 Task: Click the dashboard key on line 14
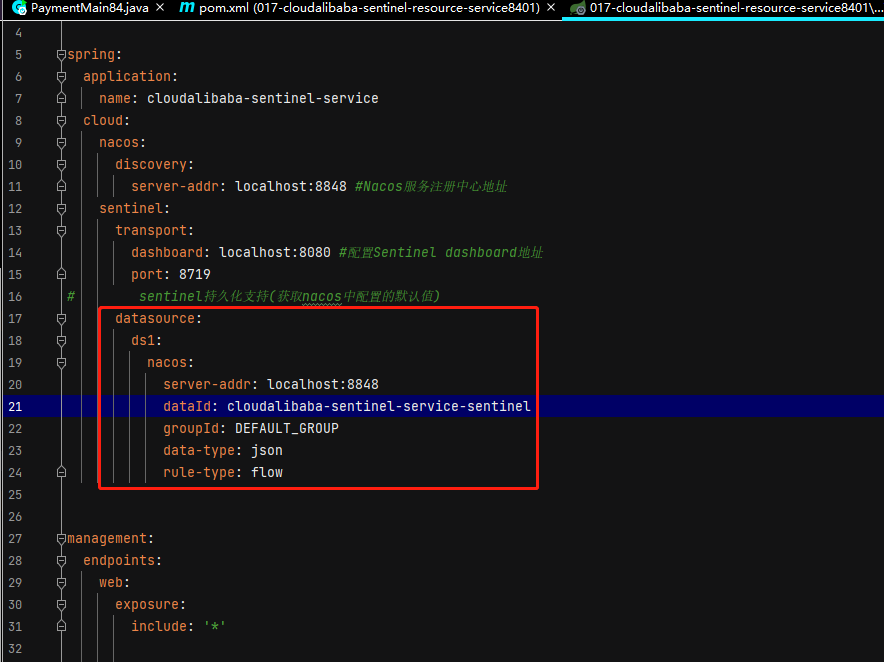point(167,253)
